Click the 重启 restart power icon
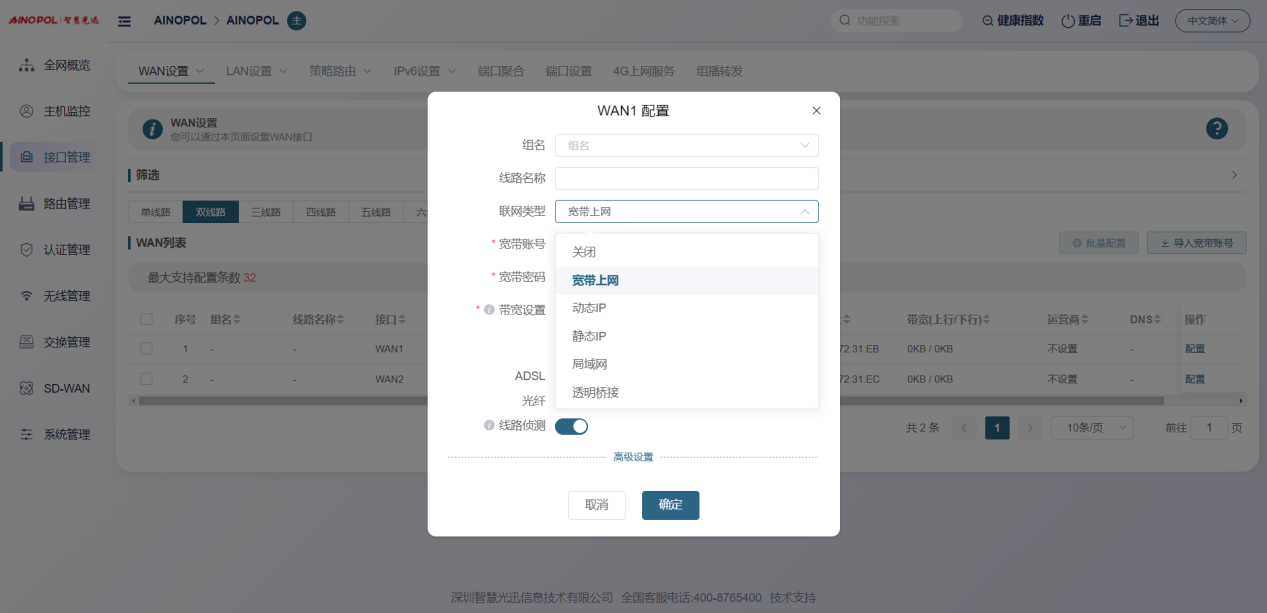 [x=1067, y=21]
